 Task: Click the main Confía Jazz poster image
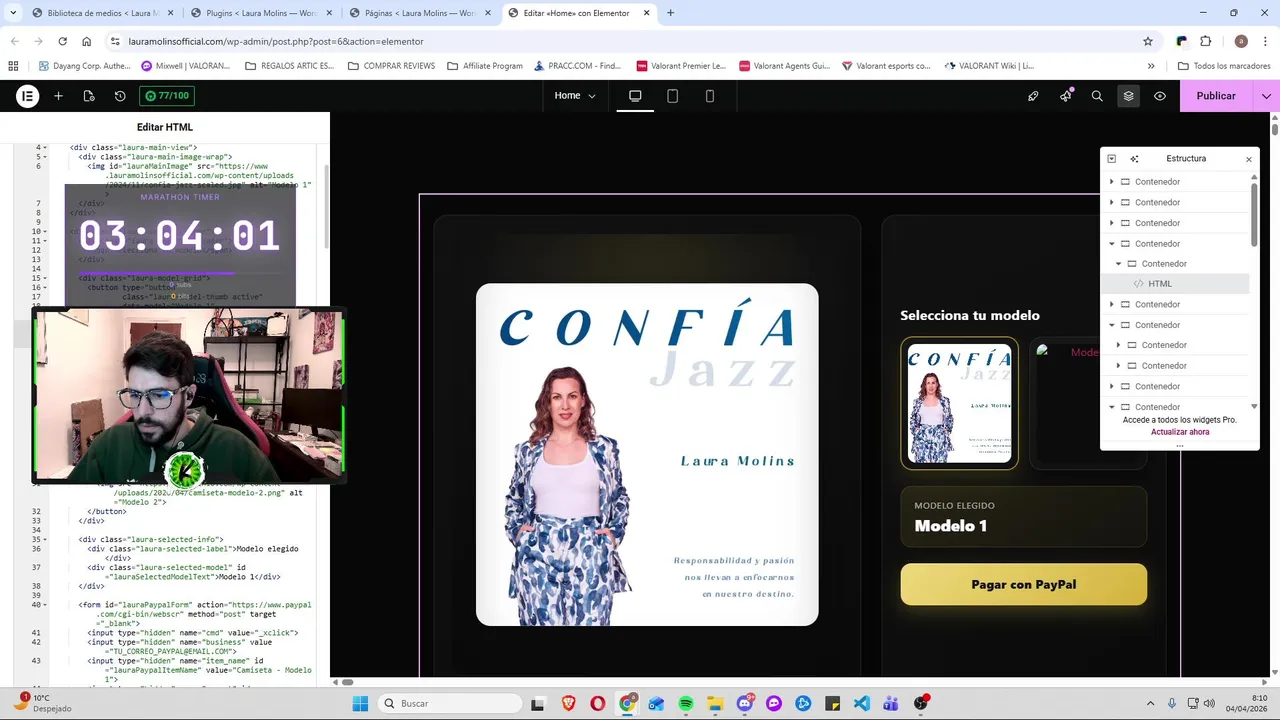647,455
